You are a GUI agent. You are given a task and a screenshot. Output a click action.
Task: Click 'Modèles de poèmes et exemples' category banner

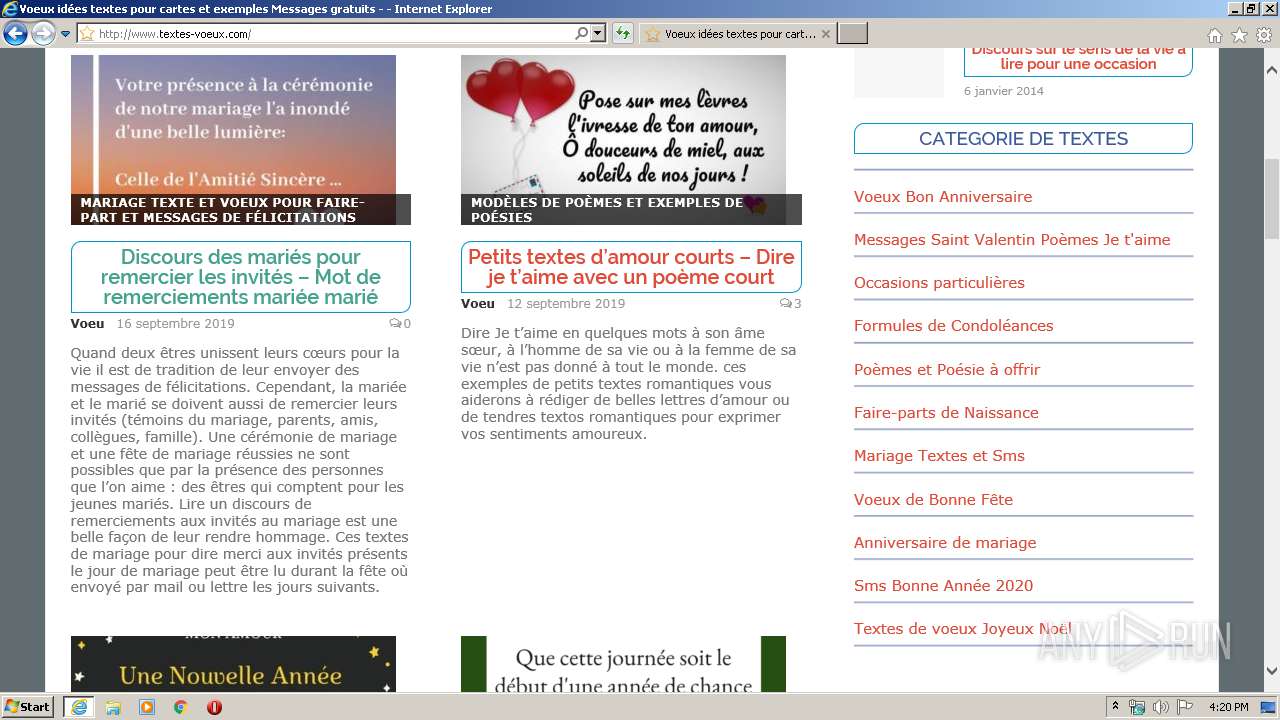(631, 209)
